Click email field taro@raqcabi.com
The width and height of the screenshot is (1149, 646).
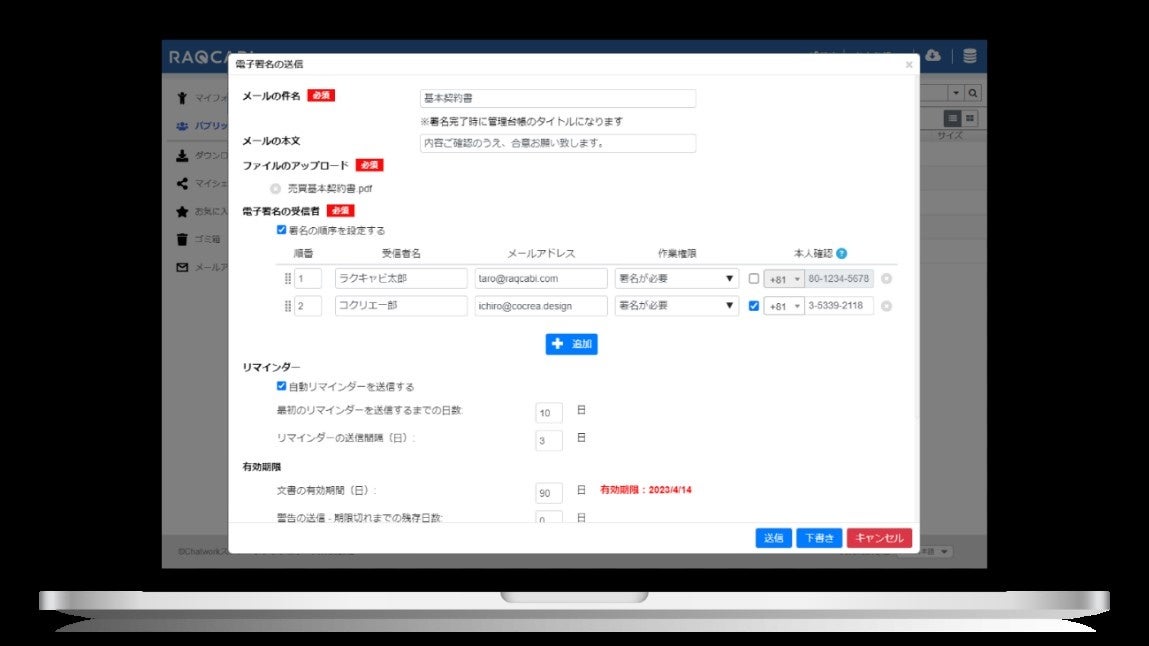541,278
